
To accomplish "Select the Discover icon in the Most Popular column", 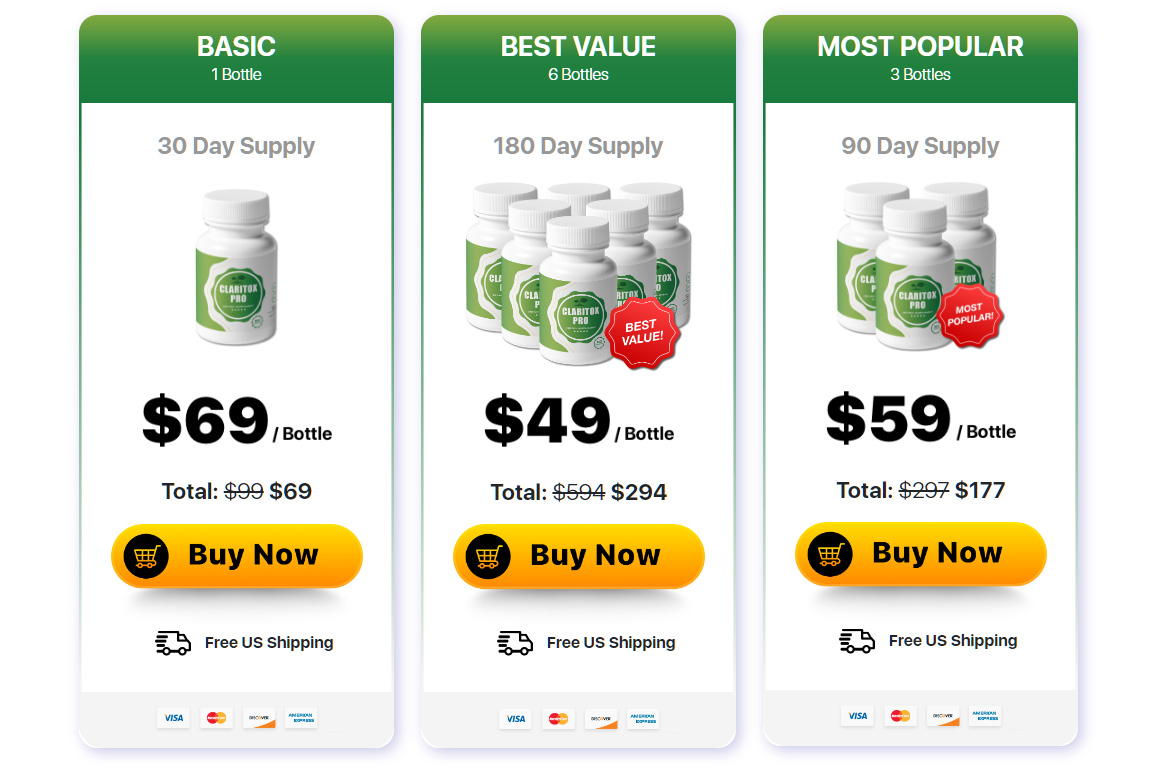I will tap(941, 716).
